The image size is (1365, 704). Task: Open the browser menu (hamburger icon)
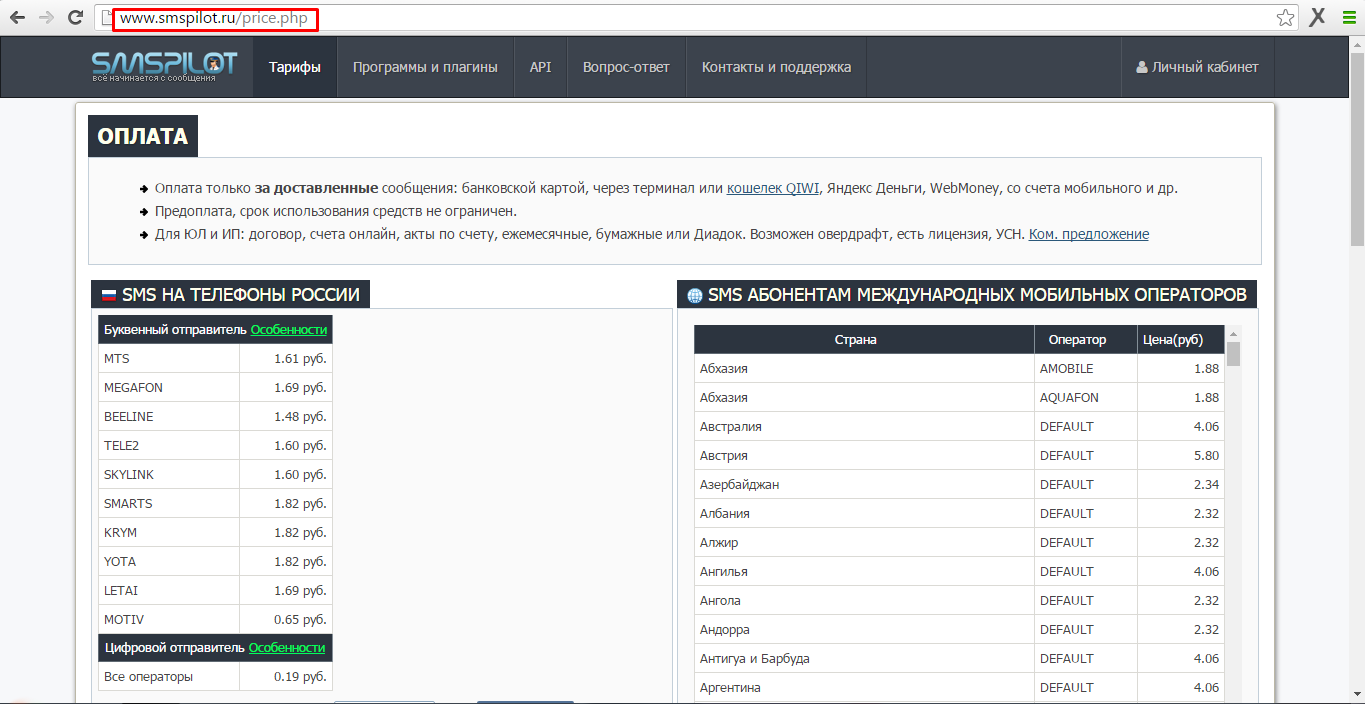point(1348,17)
